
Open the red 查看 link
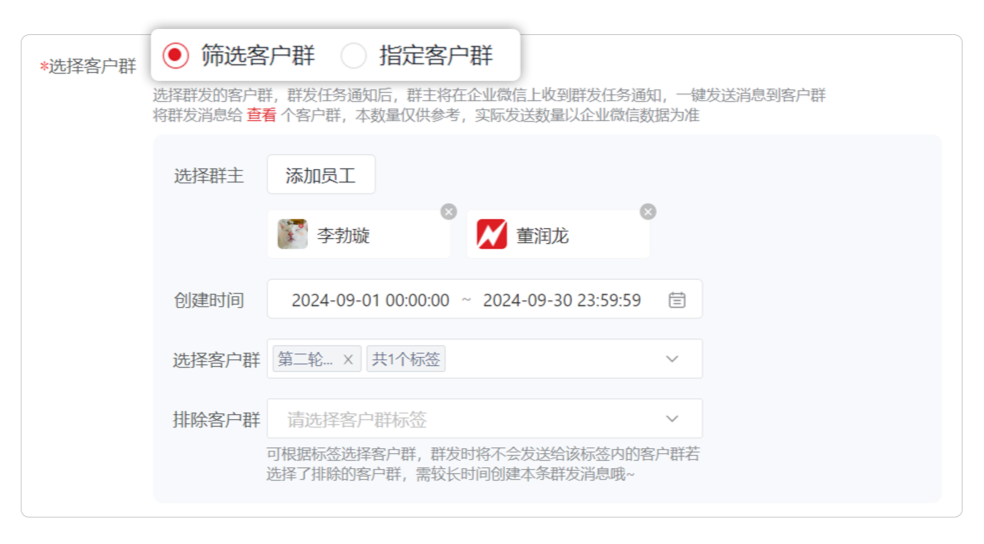[x=261, y=115]
